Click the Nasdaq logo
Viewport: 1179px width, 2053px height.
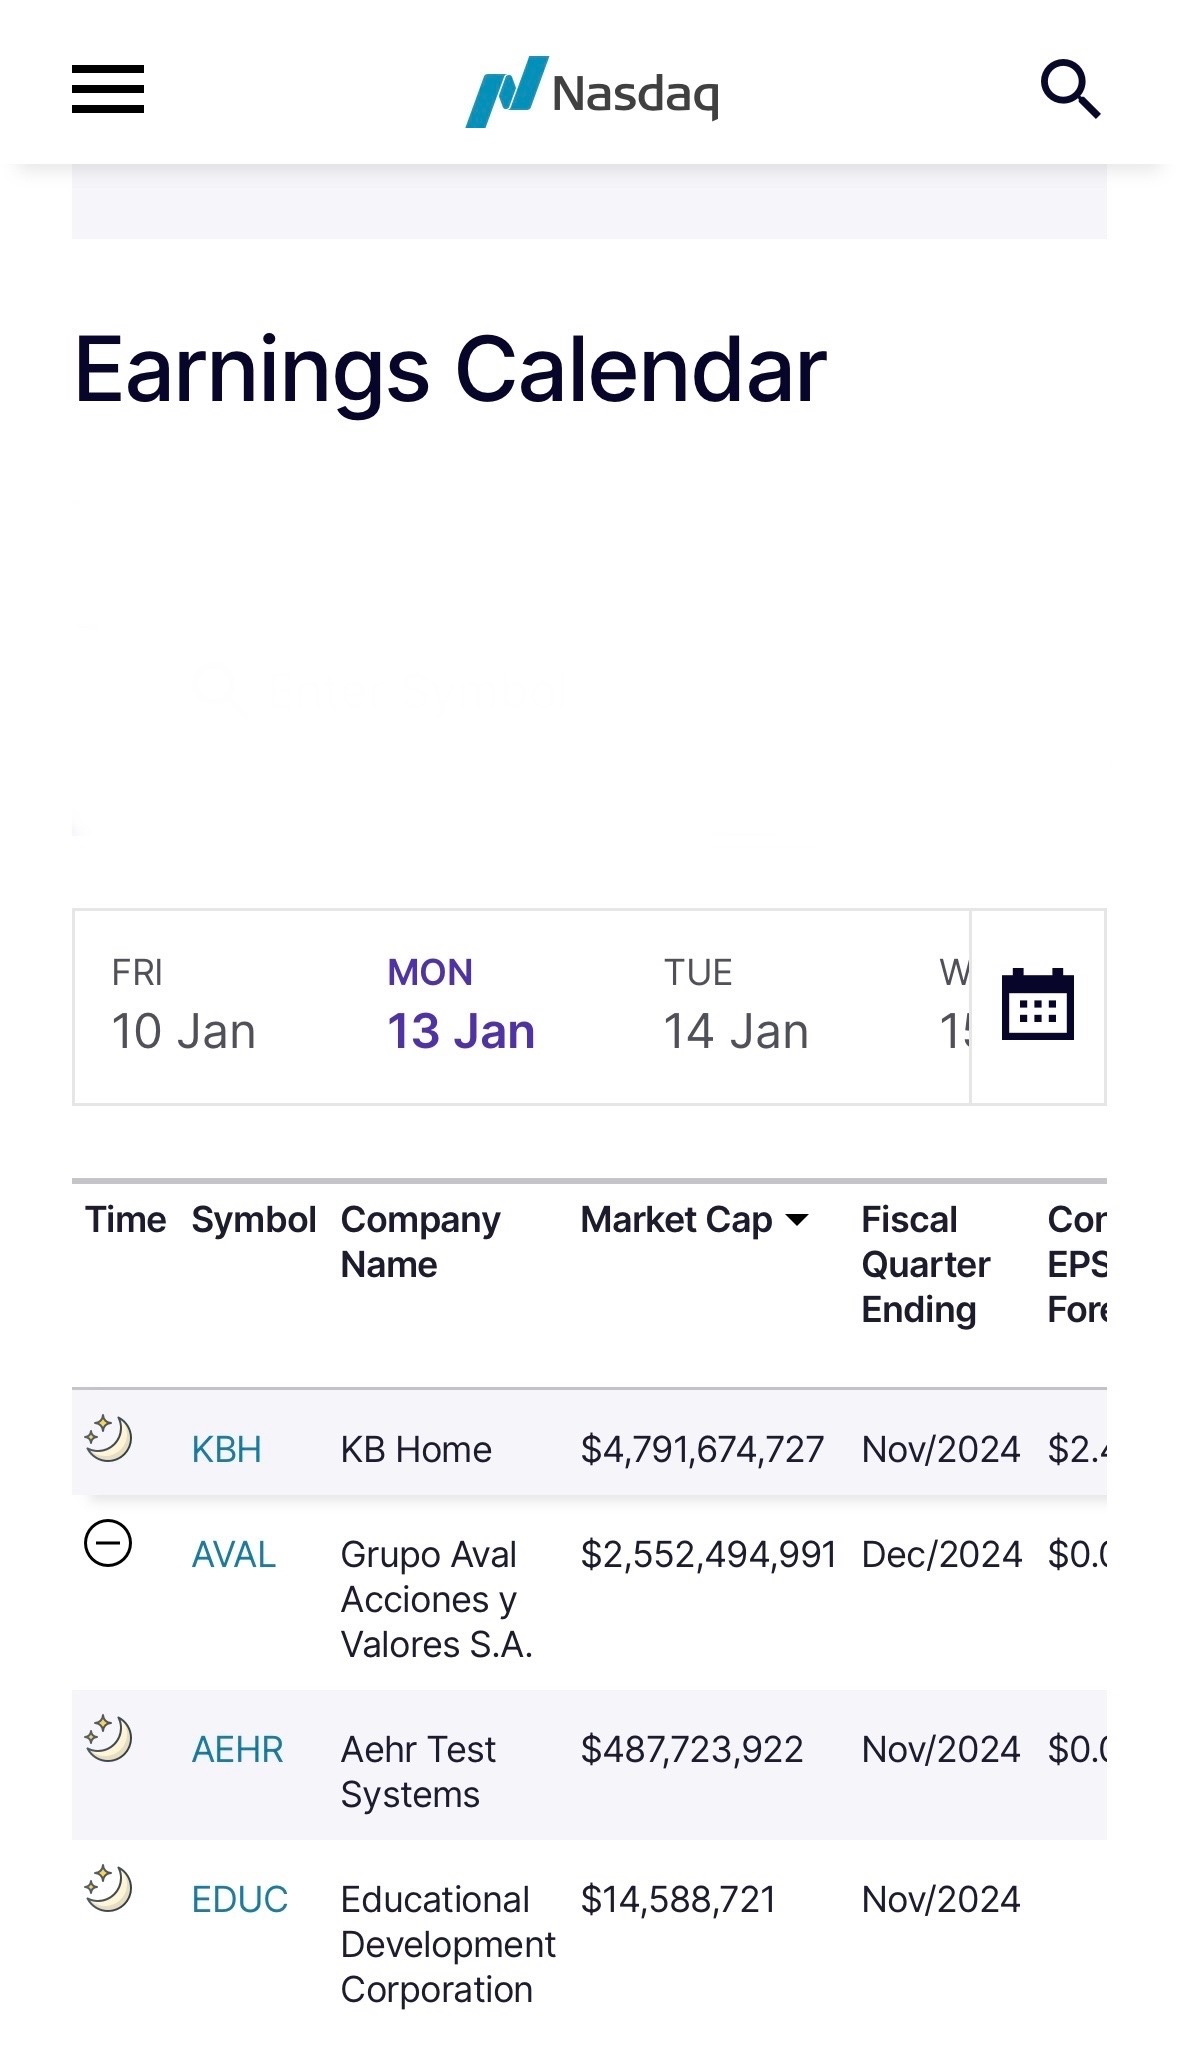(592, 92)
